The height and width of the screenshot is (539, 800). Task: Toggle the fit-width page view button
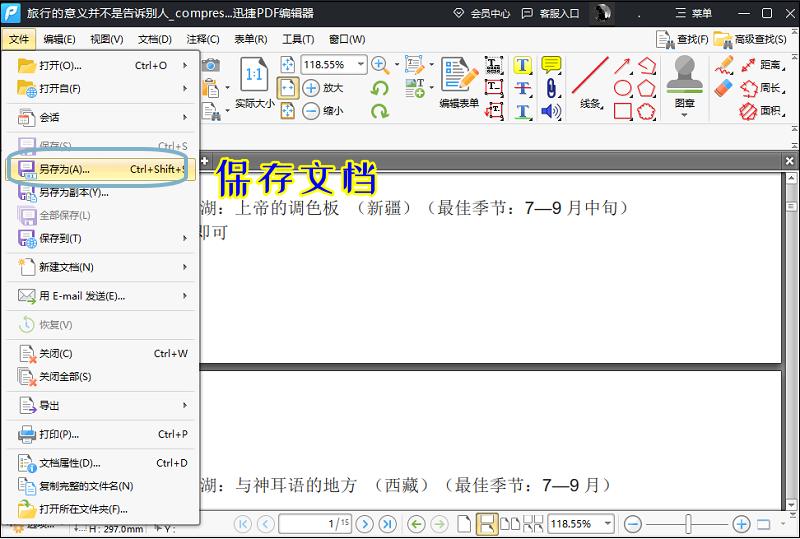pyautogui.click(x=287, y=88)
